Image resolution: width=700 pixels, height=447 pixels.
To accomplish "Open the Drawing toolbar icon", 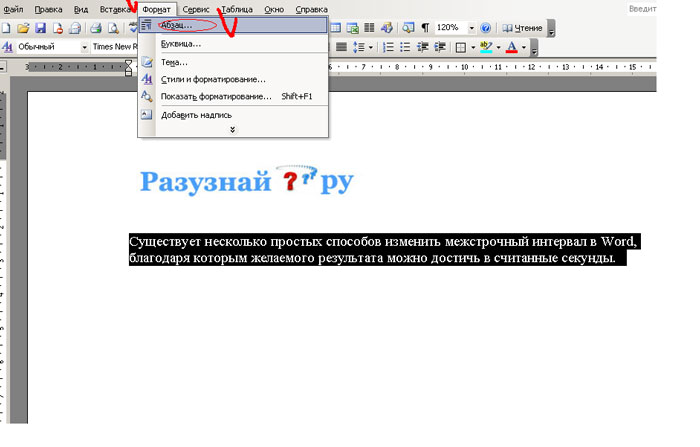I will pos(387,28).
